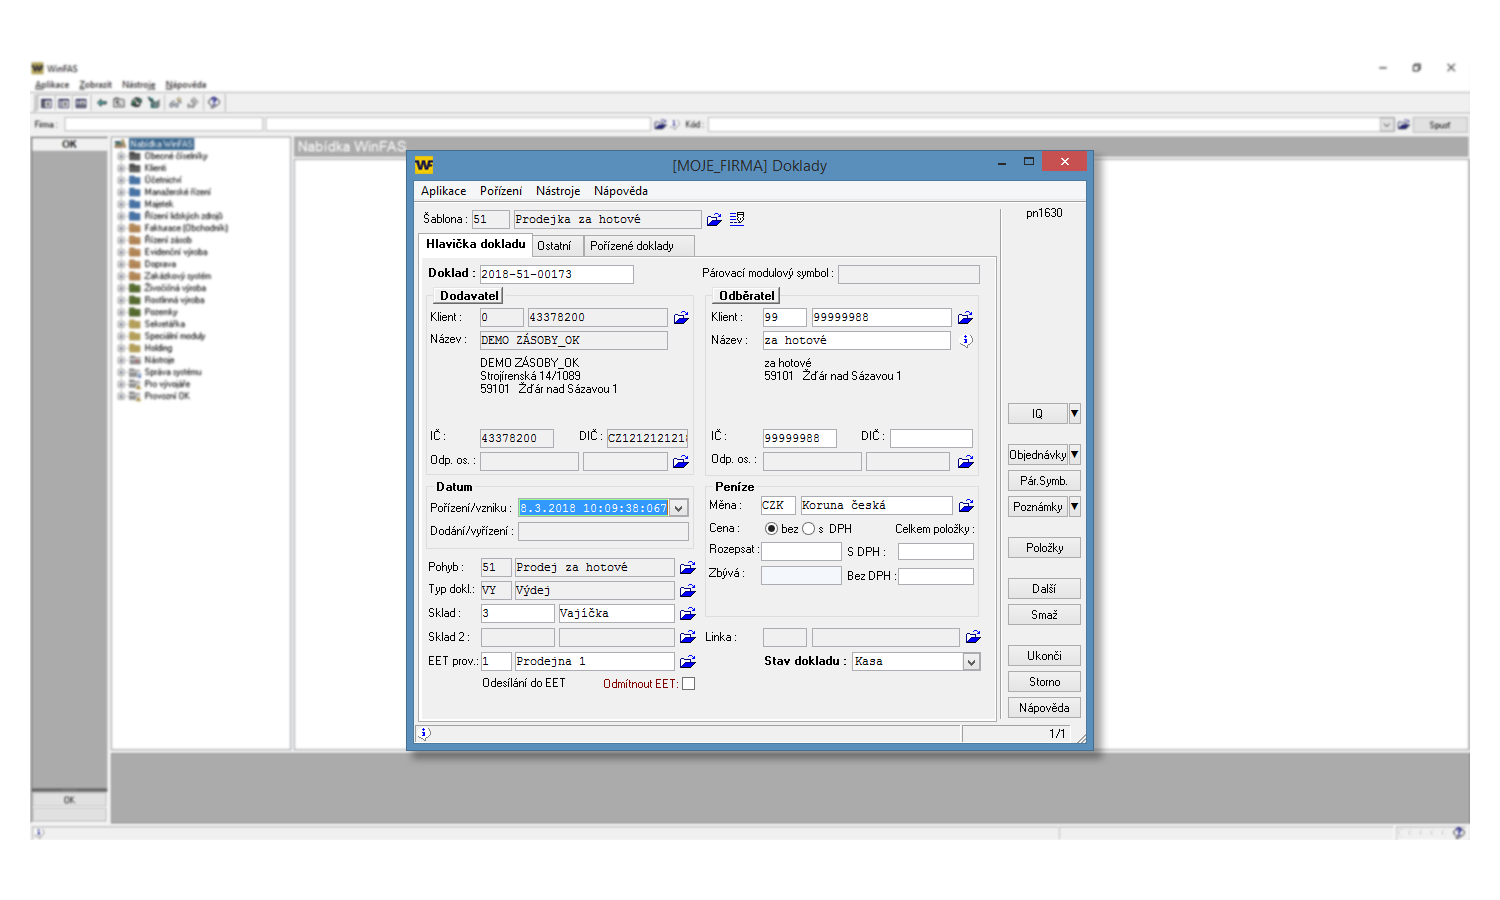This screenshot has height=900, width=1500.
Task: Click the Dodání/vyřízení date field
Action: (603, 532)
